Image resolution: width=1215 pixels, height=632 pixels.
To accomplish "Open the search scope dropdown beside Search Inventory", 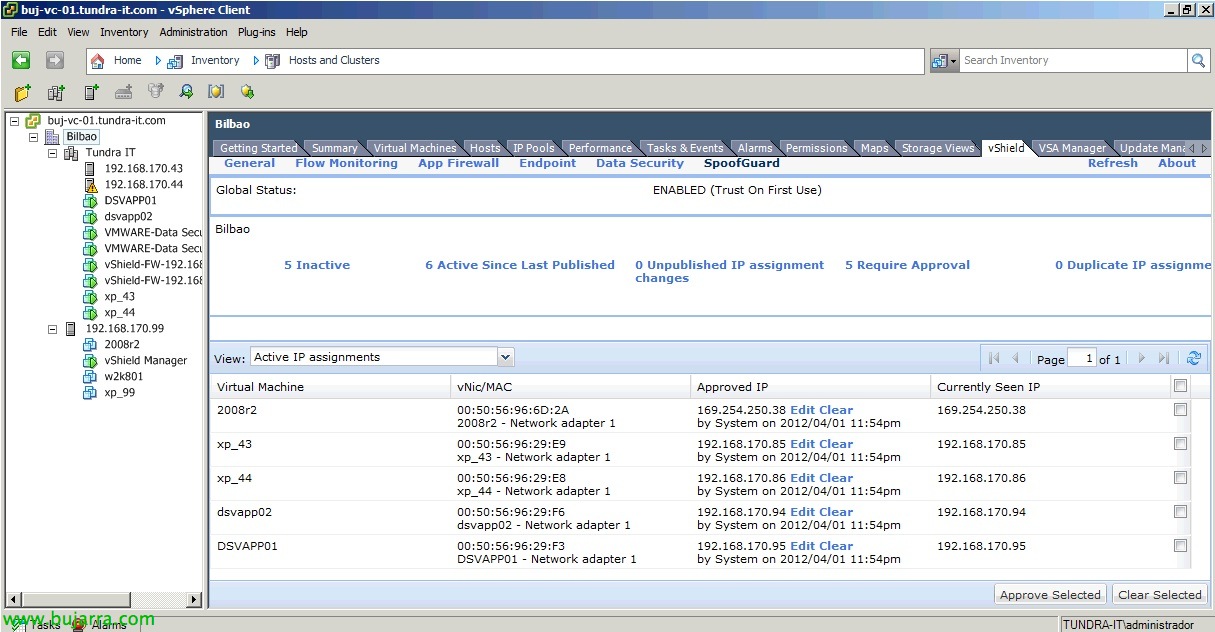I will (944, 61).
